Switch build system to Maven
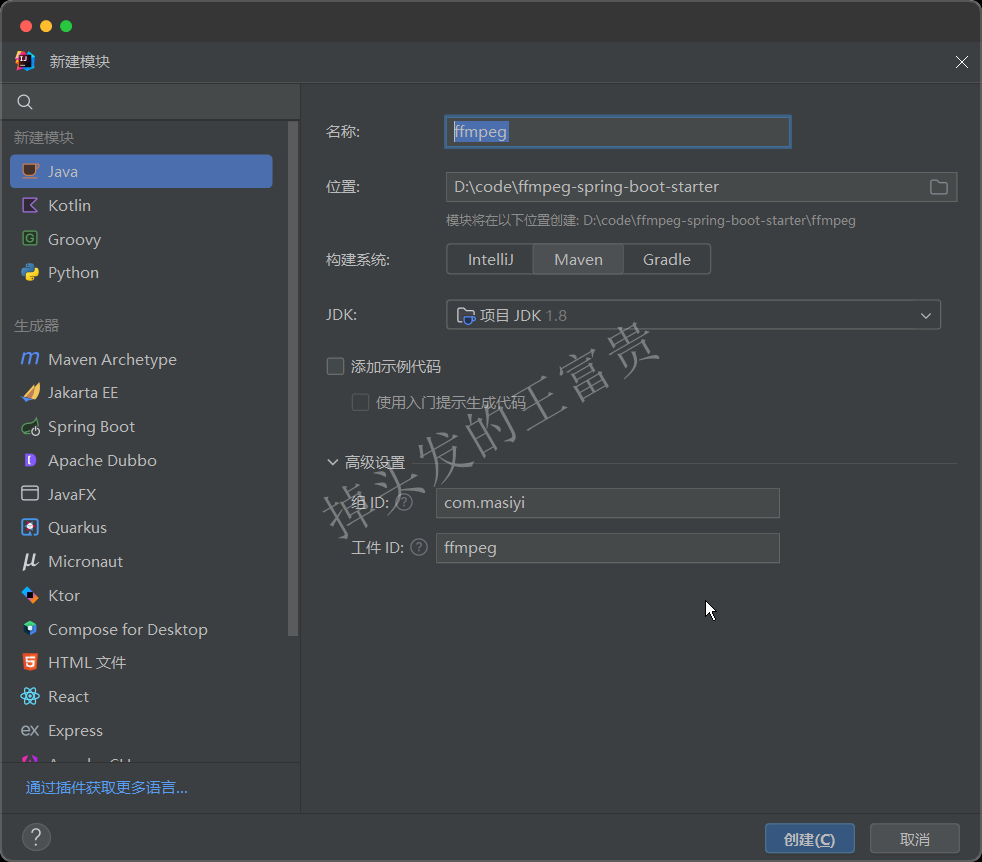The image size is (982, 862). [578, 259]
